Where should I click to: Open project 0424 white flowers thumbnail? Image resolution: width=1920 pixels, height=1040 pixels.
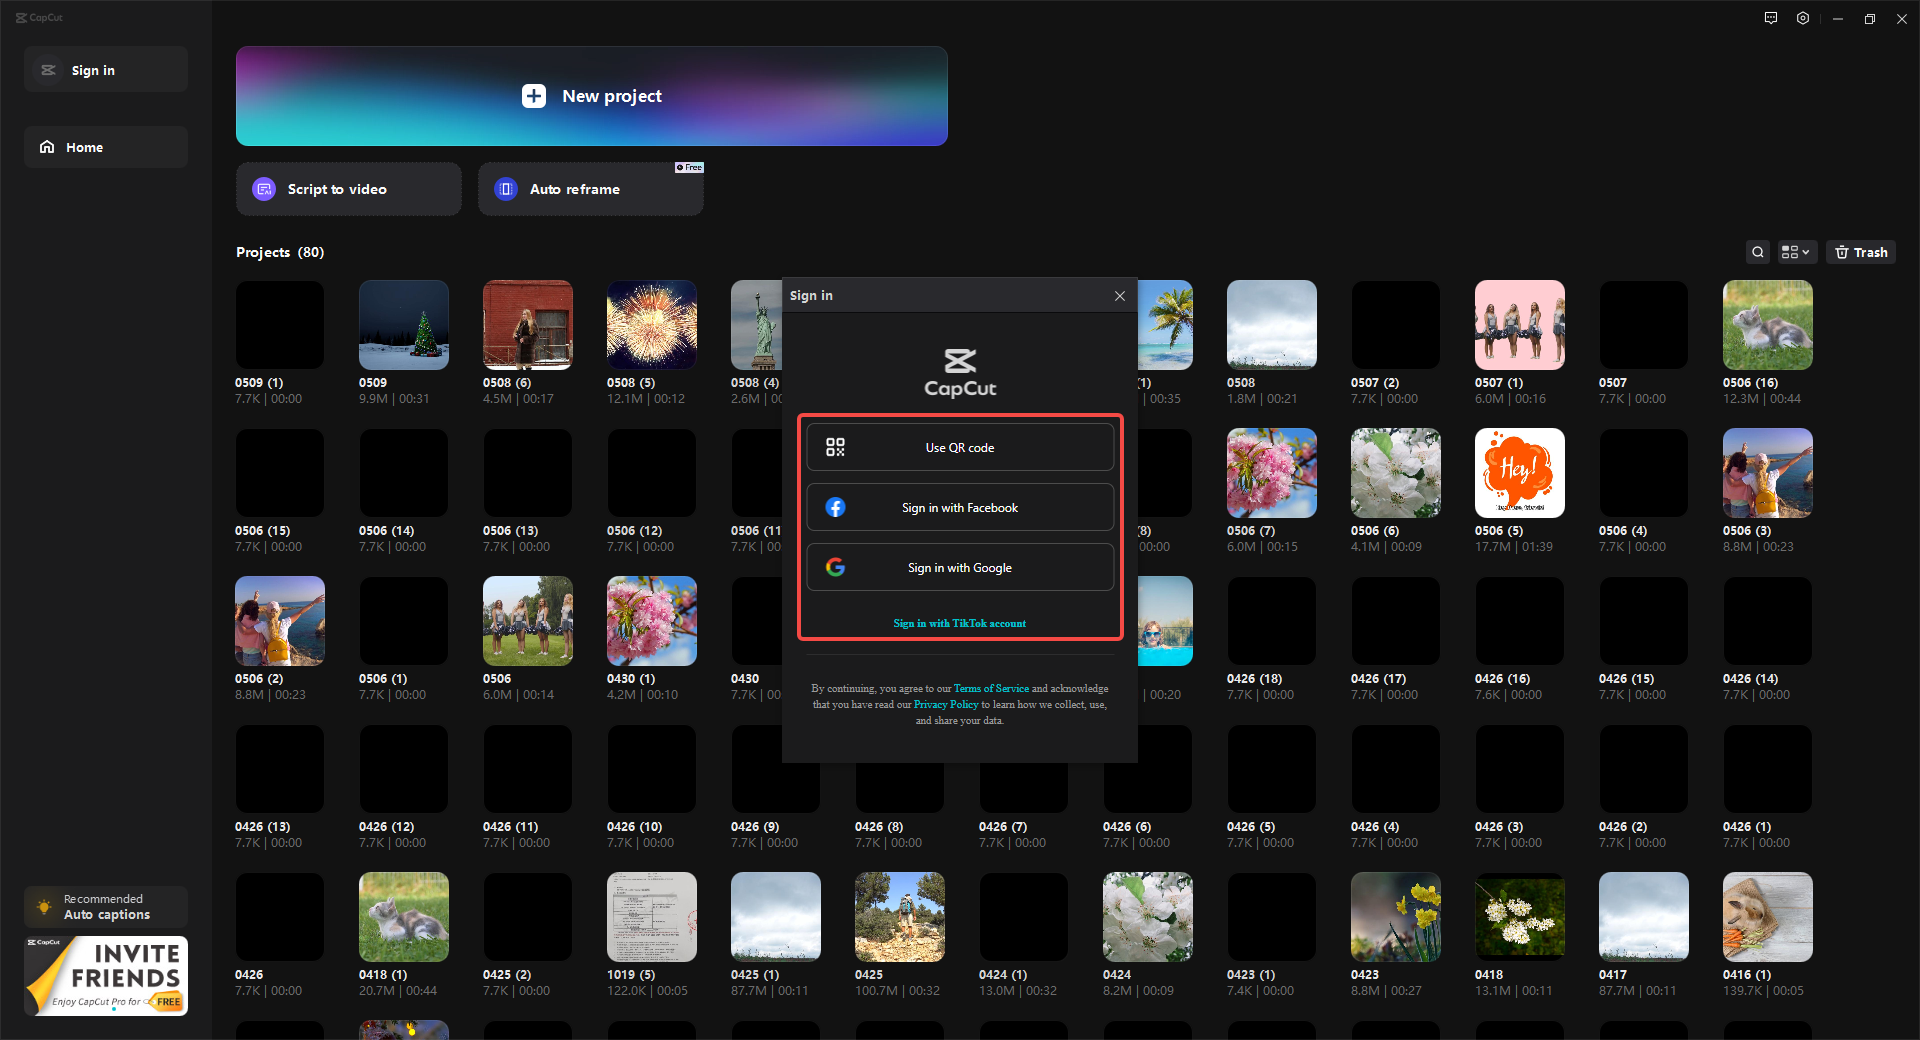[x=1148, y=917]
